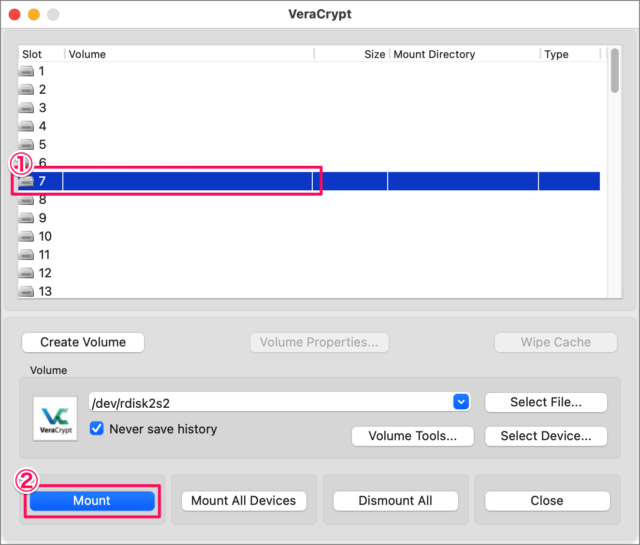Click the slot 9 drive icon
640x545 pixels.
pyautogui.click(x=26, y=218)
